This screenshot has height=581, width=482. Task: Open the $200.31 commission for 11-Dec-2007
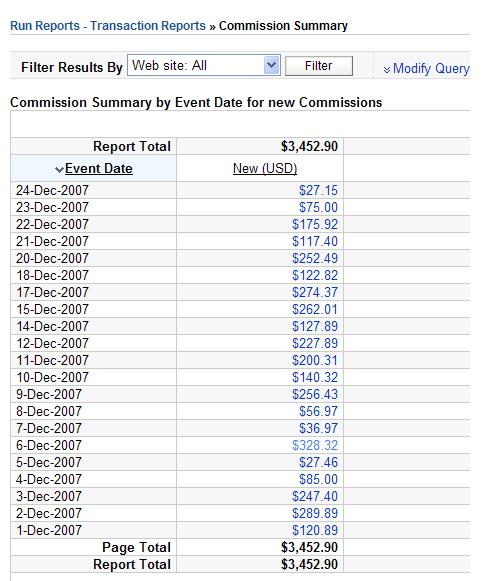[x=315, y=361]
